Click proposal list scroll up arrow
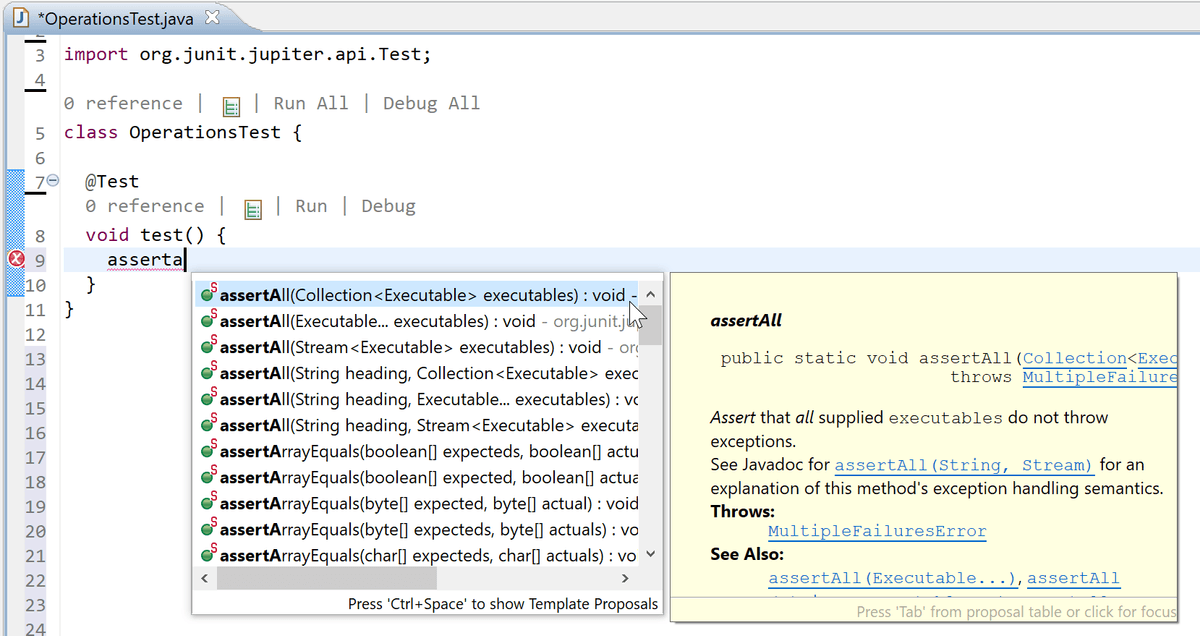Viewport: 1200px width, 636px height. pyautogui.click(x=651, y=295)
